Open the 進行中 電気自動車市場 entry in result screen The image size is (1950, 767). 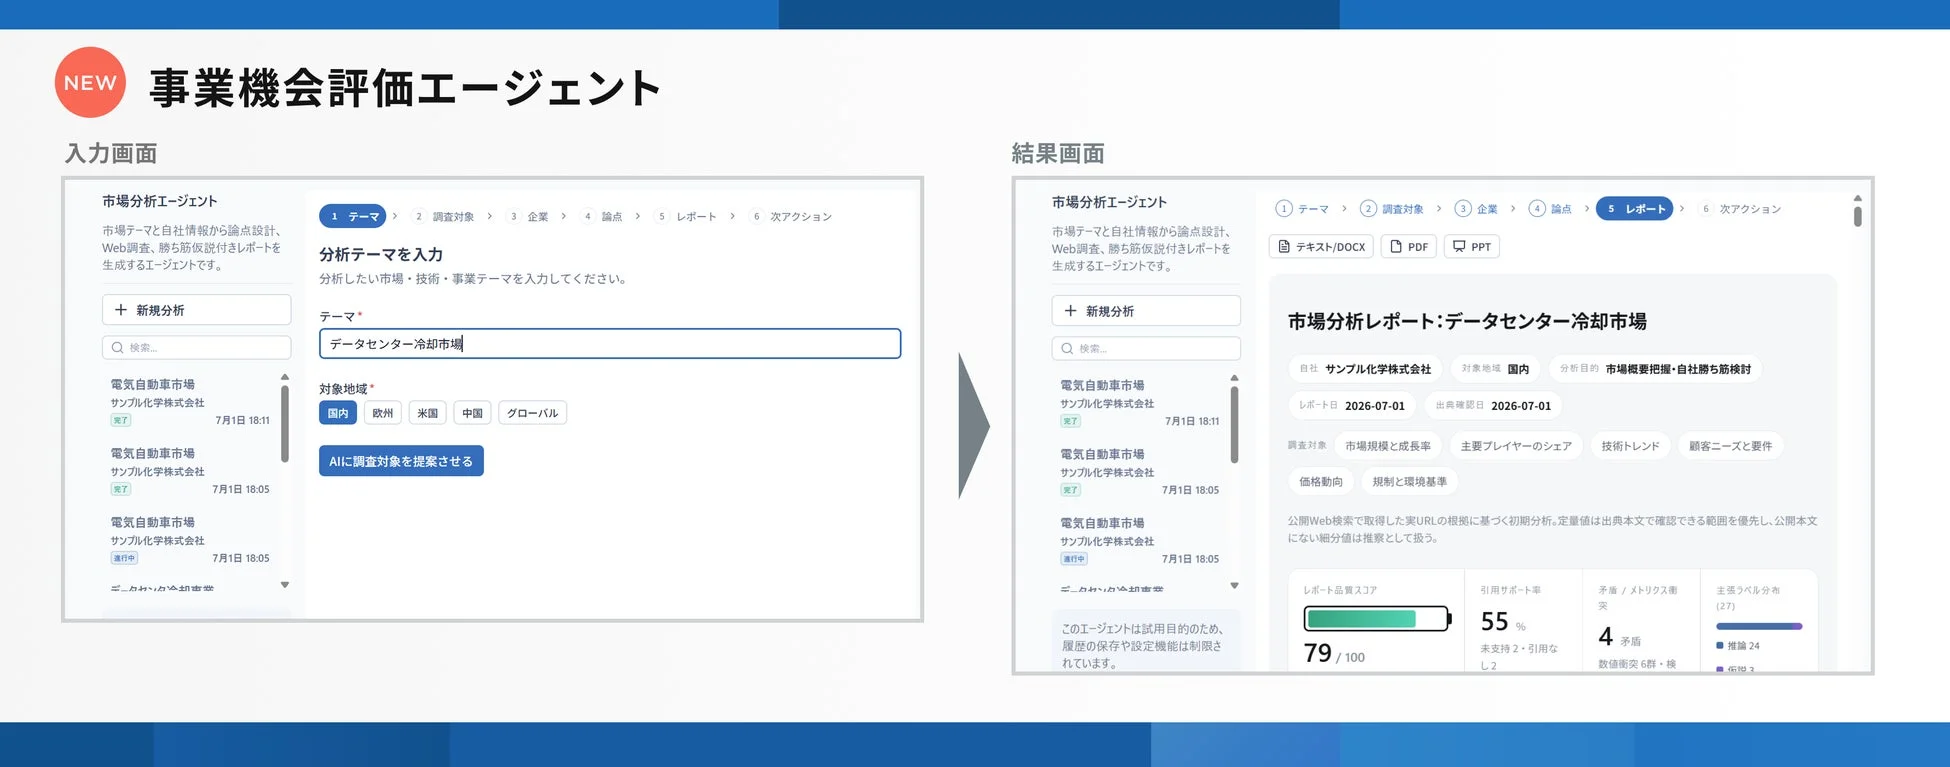tap(1140, 541)
